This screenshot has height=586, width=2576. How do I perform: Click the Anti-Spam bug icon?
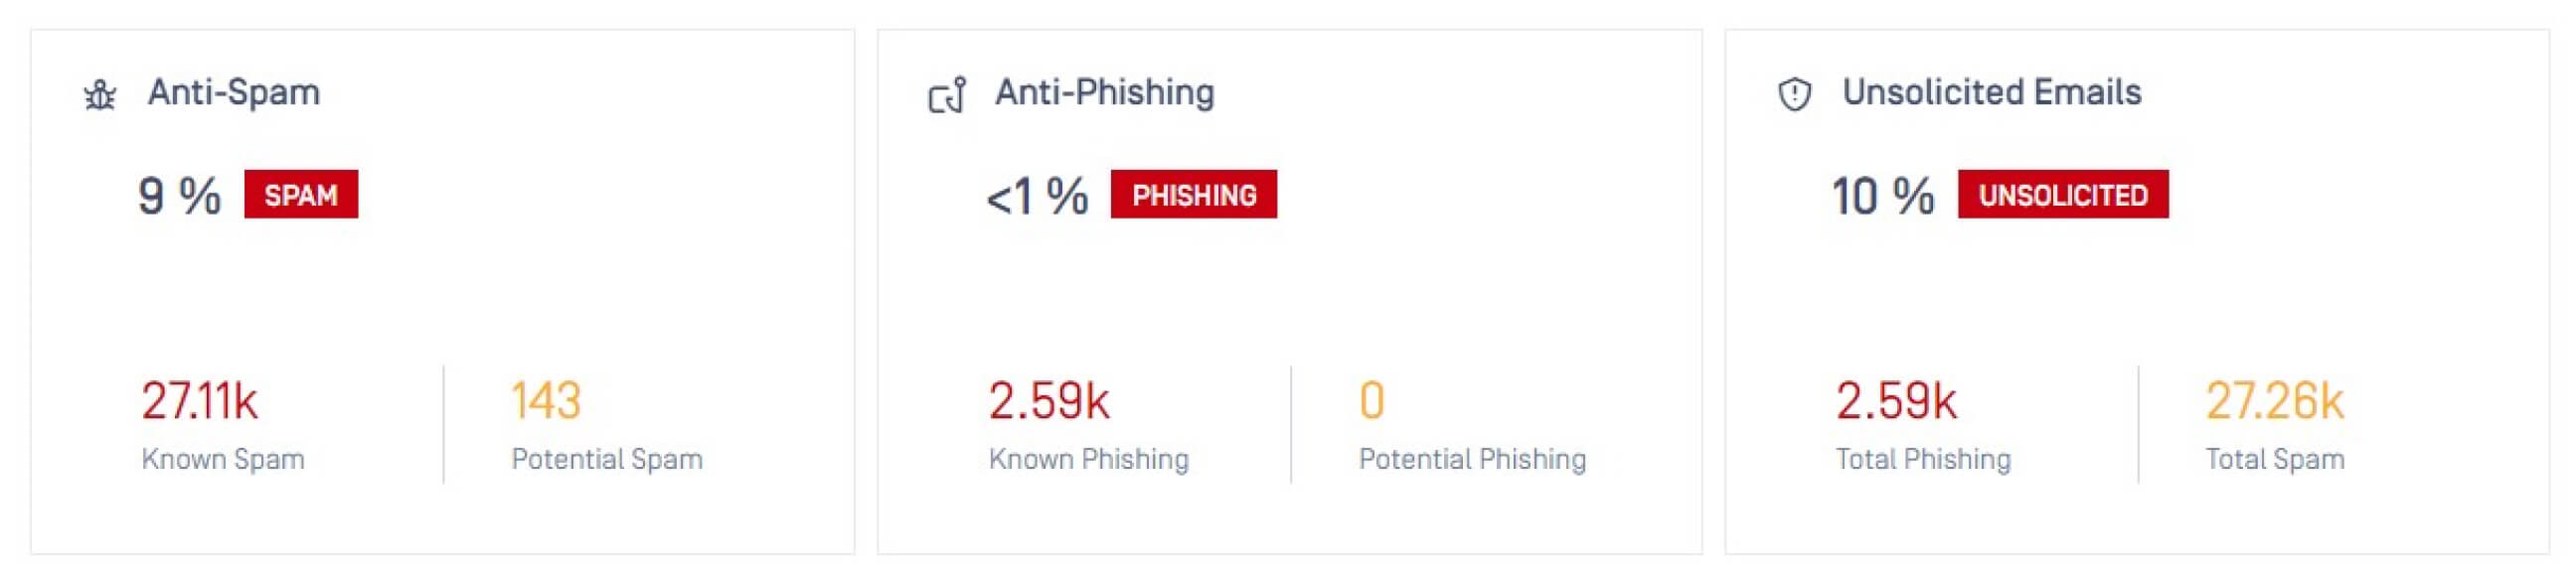pyautogui.click(x=100, y=95)
